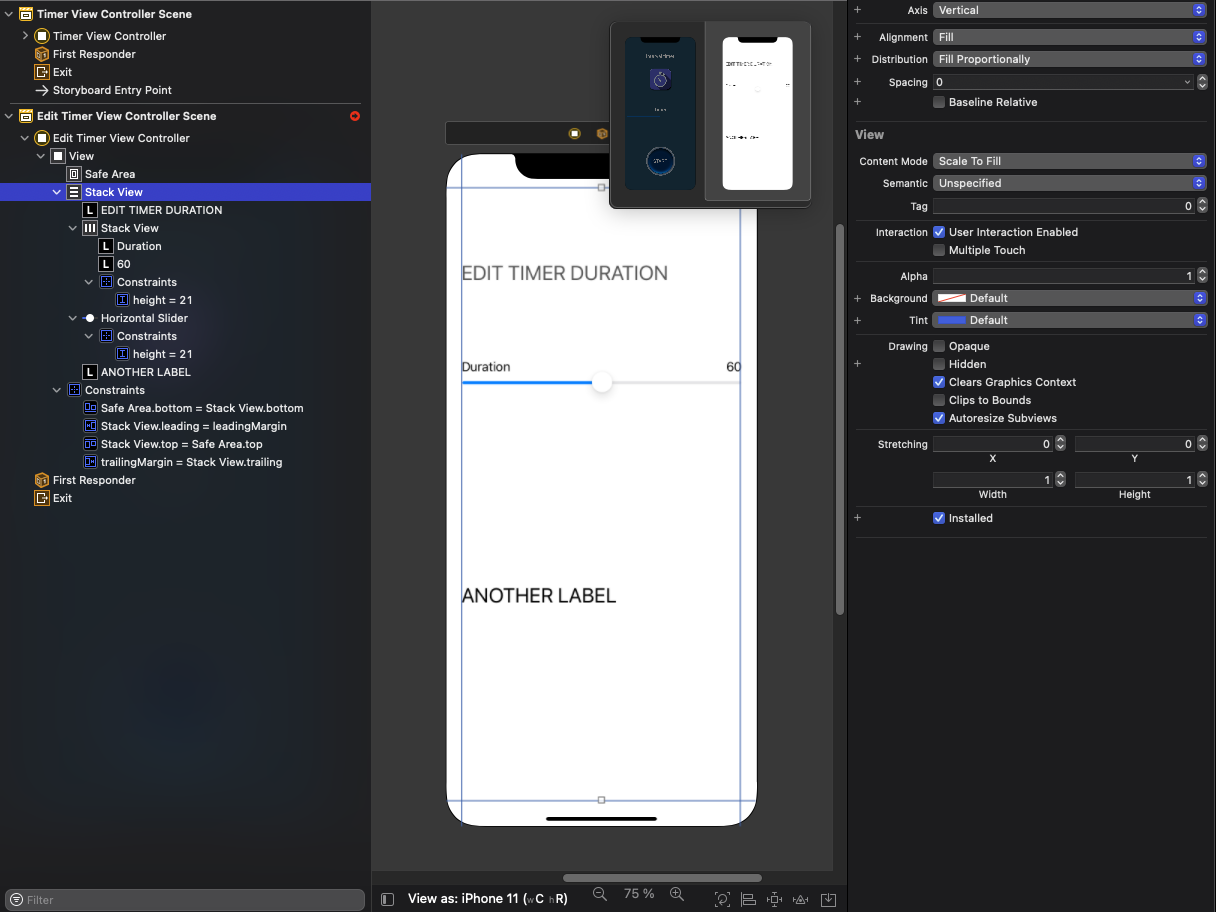Image resolution: width=1216 pixels, height=912 pixels.
Task: Open the Content Mode dropdown
Action: [x=1070, y=161]
